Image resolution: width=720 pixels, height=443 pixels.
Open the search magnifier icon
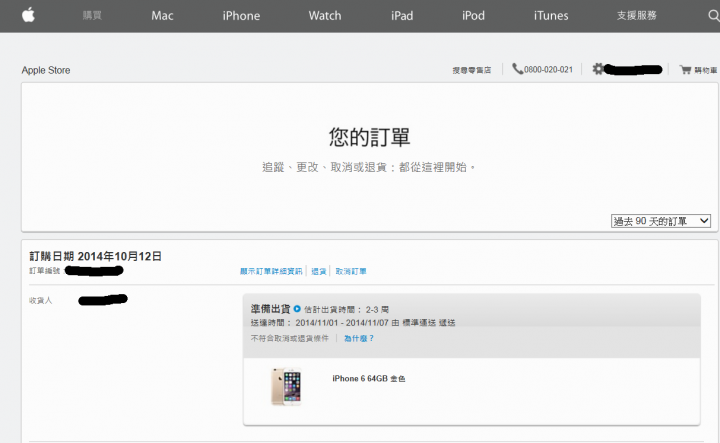(x=714, y=16)
